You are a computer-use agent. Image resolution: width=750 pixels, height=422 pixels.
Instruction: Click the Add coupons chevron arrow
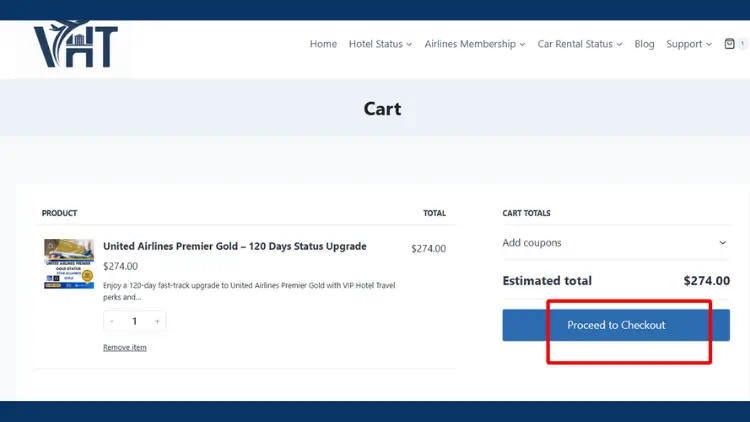723,243
